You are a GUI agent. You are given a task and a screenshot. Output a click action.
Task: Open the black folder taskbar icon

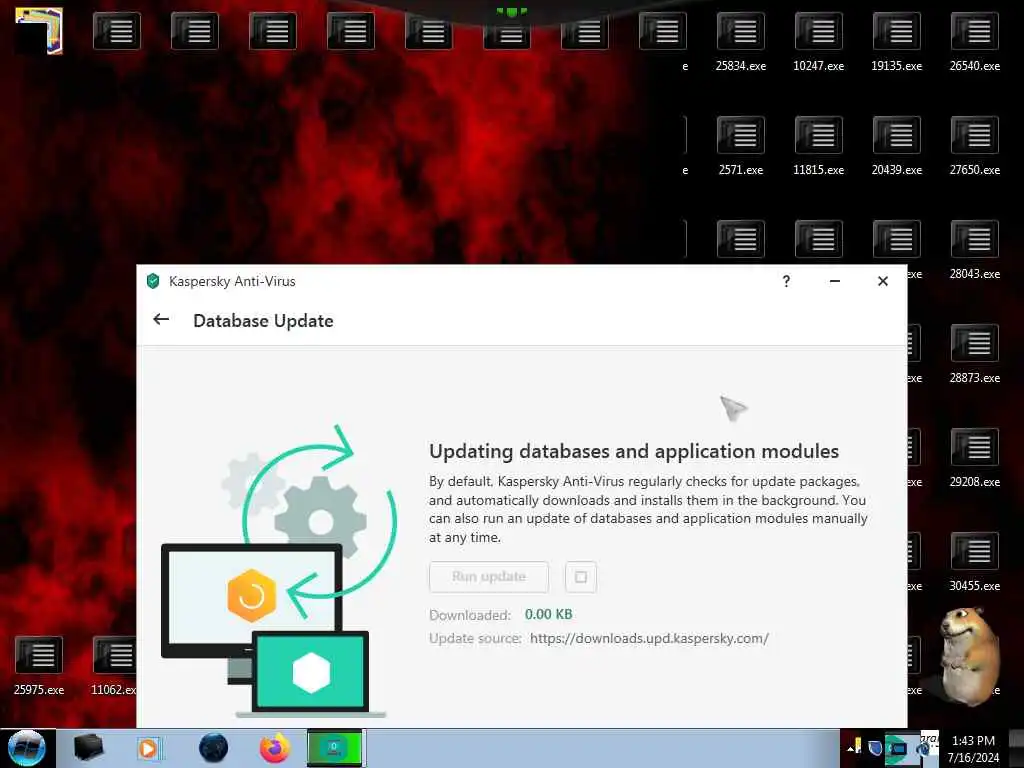coord(88,748)
